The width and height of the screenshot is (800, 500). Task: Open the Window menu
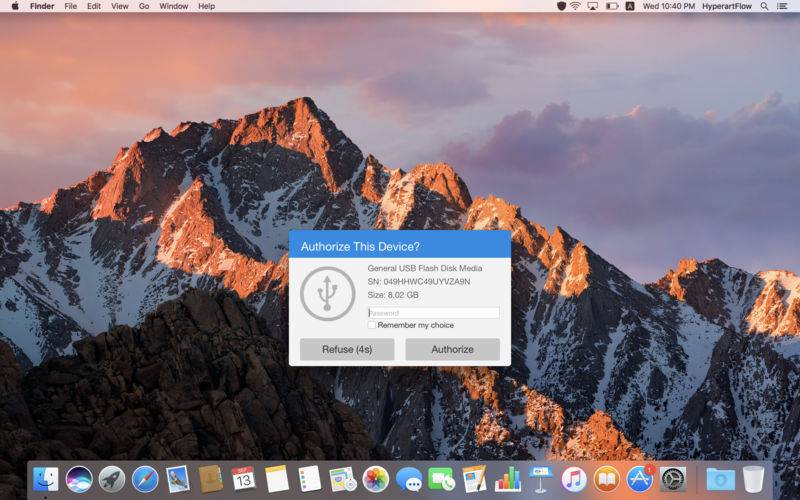pos(173,6)
